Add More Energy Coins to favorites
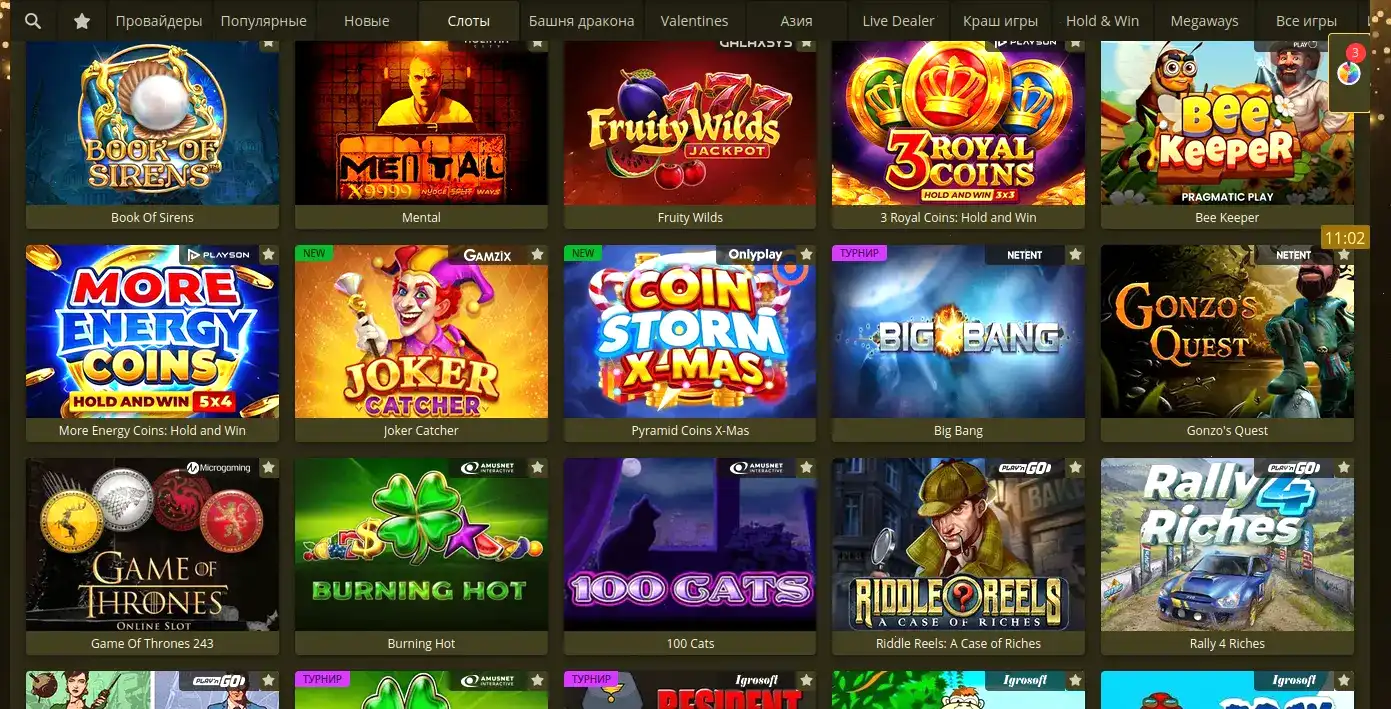Viewport: 1391px width, 709px height. click(268, 255)
